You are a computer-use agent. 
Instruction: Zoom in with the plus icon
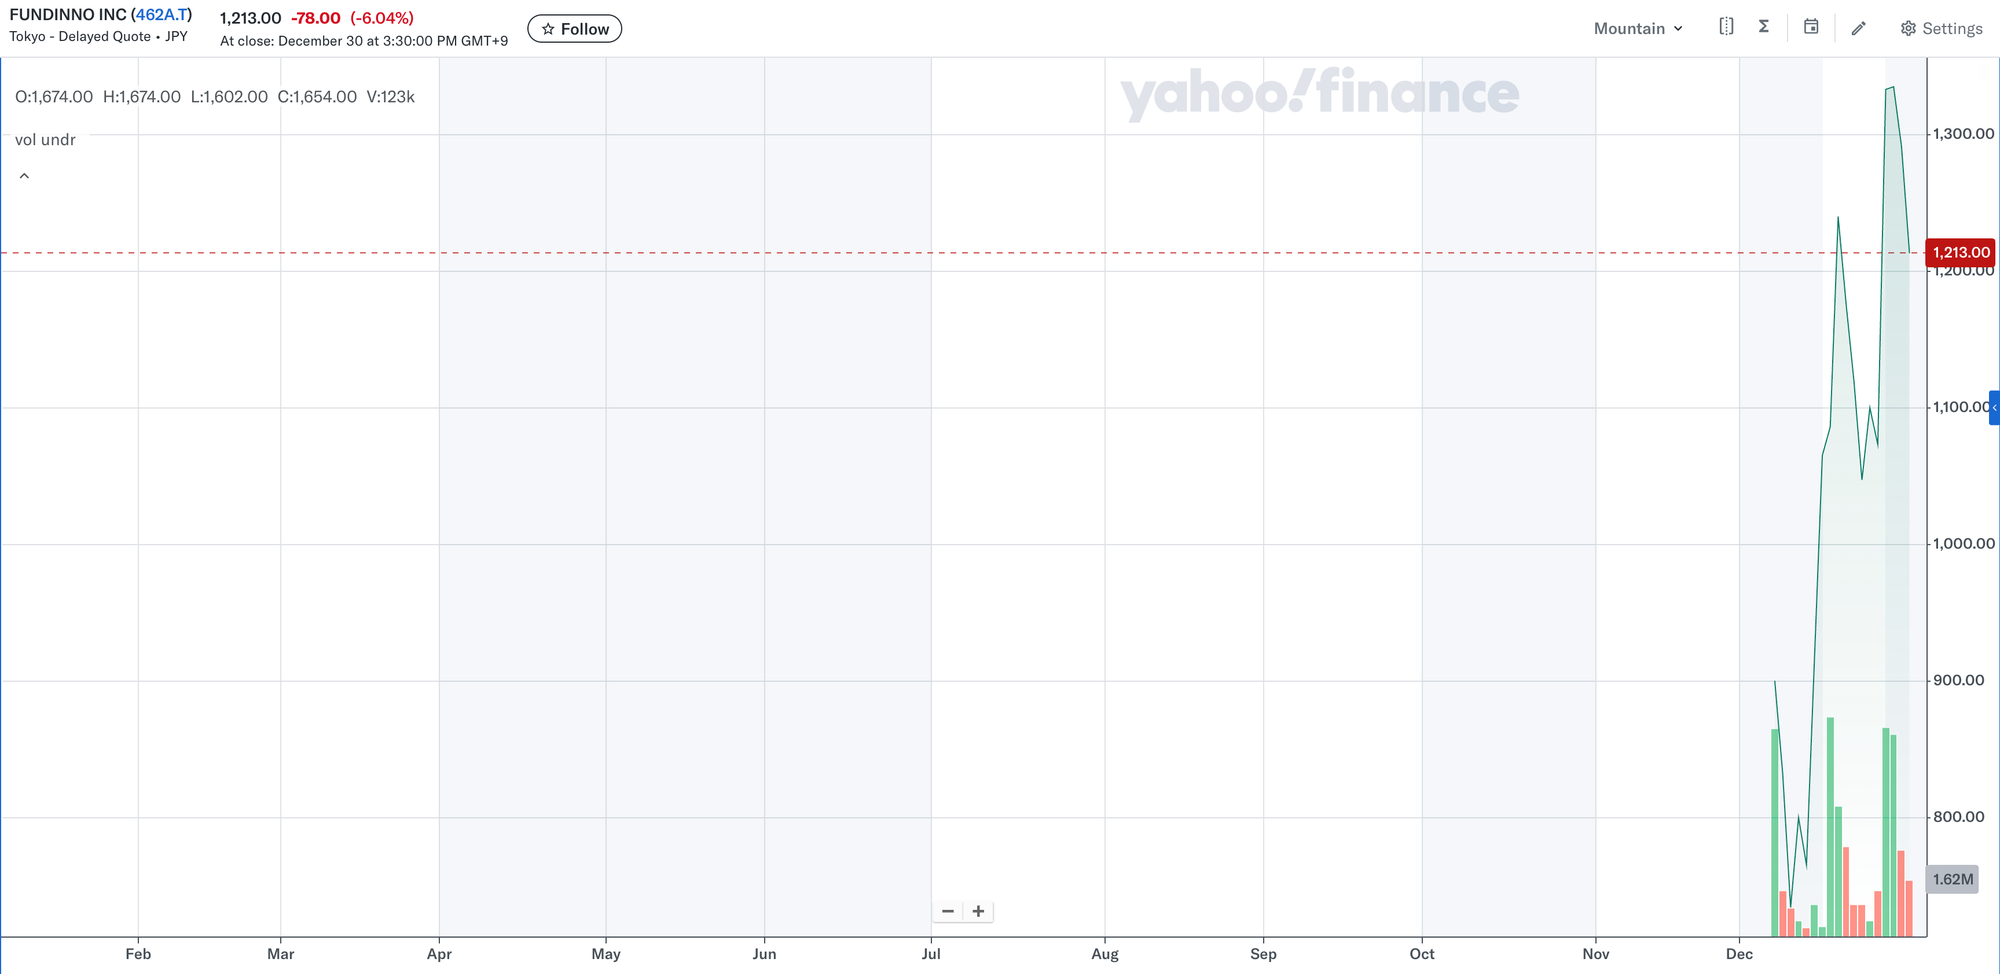pos(978,911)
